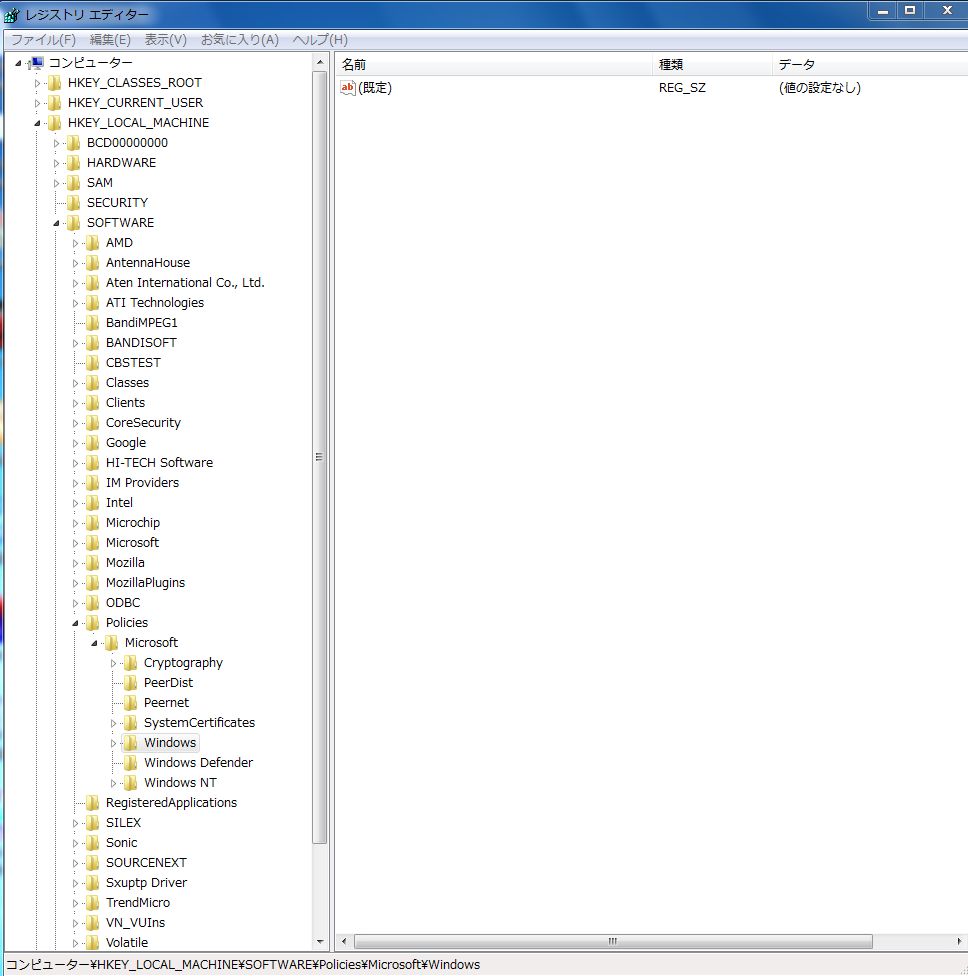The height and width of the screenshot is (976, 968).
Task: Expand the HKEY_CLASSES_ROOT key
Action: 37,83
